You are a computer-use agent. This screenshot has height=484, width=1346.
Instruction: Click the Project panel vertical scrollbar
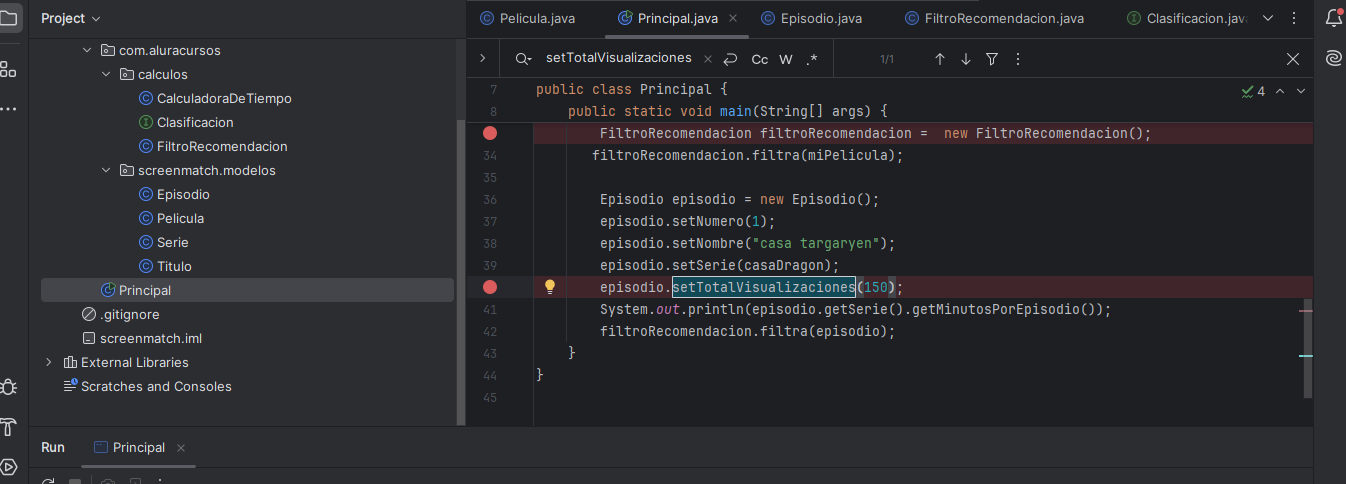(x=461, y=270)
